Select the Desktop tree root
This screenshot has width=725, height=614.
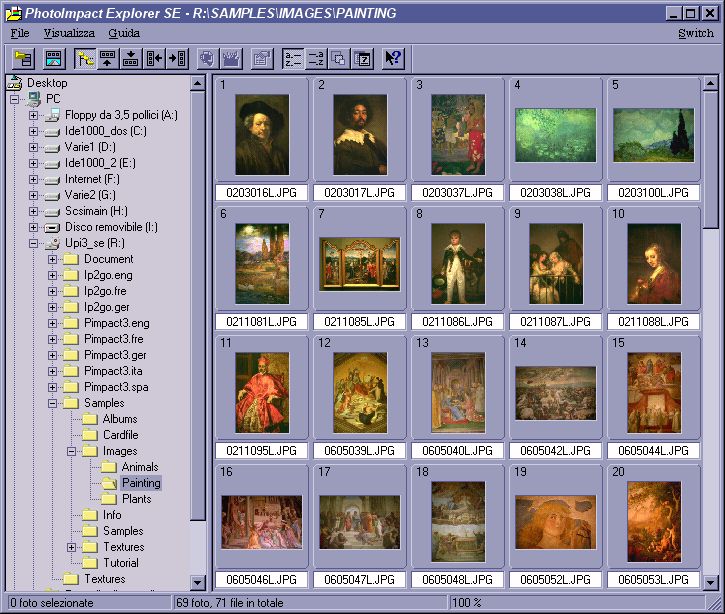point(47,83)
